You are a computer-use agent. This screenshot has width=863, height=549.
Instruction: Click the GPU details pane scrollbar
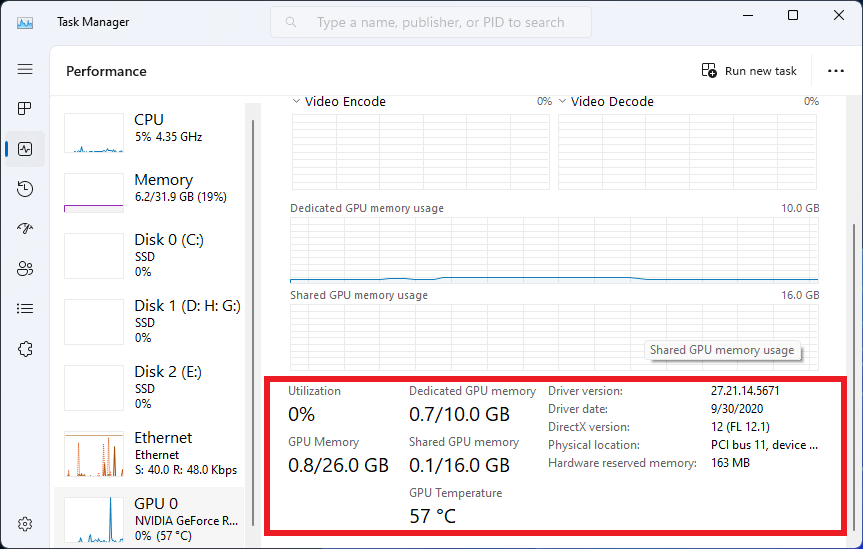[854, 376]
